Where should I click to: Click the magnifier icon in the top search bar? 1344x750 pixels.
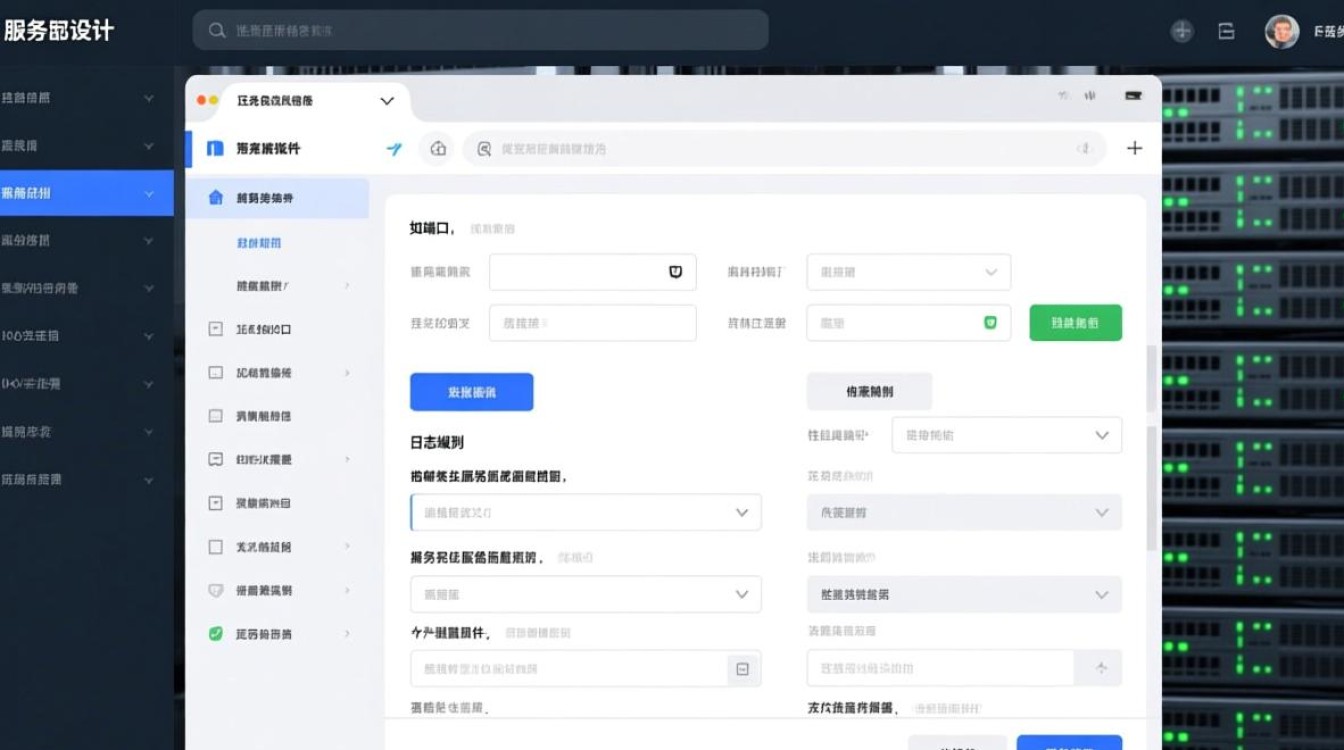pos(217,31)
